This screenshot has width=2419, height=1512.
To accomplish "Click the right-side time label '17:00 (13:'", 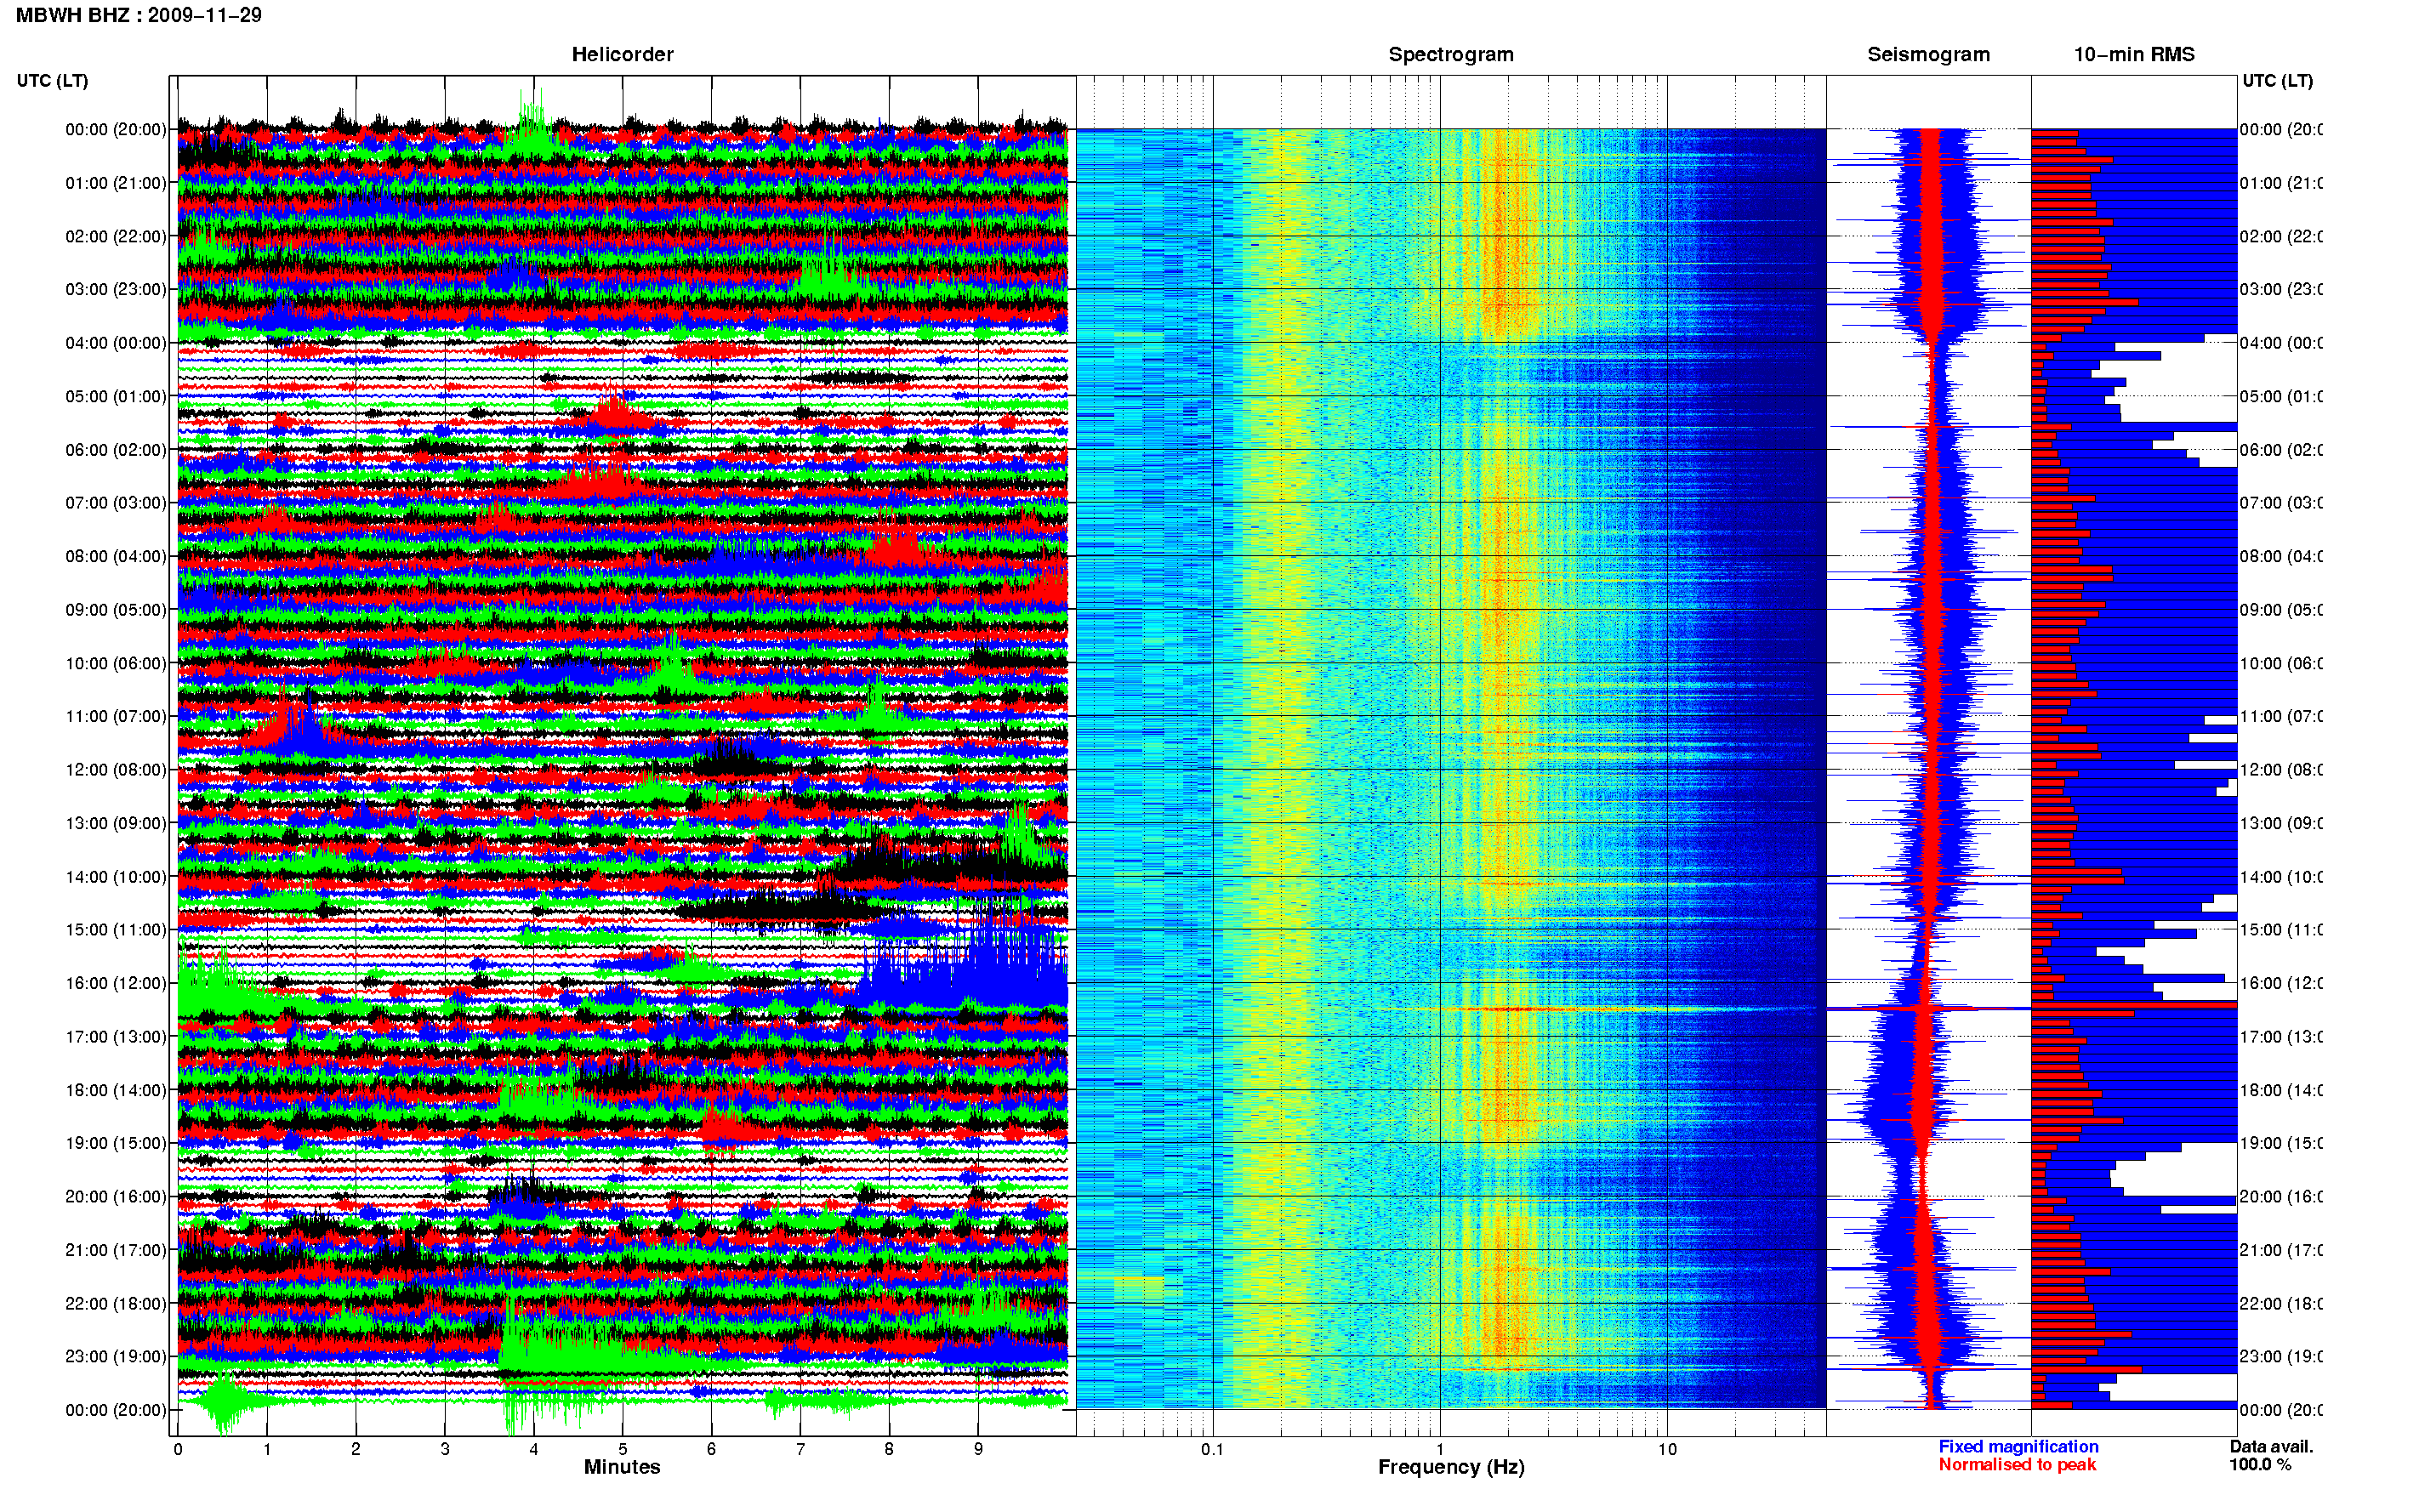I will tap(2281, 1037).
